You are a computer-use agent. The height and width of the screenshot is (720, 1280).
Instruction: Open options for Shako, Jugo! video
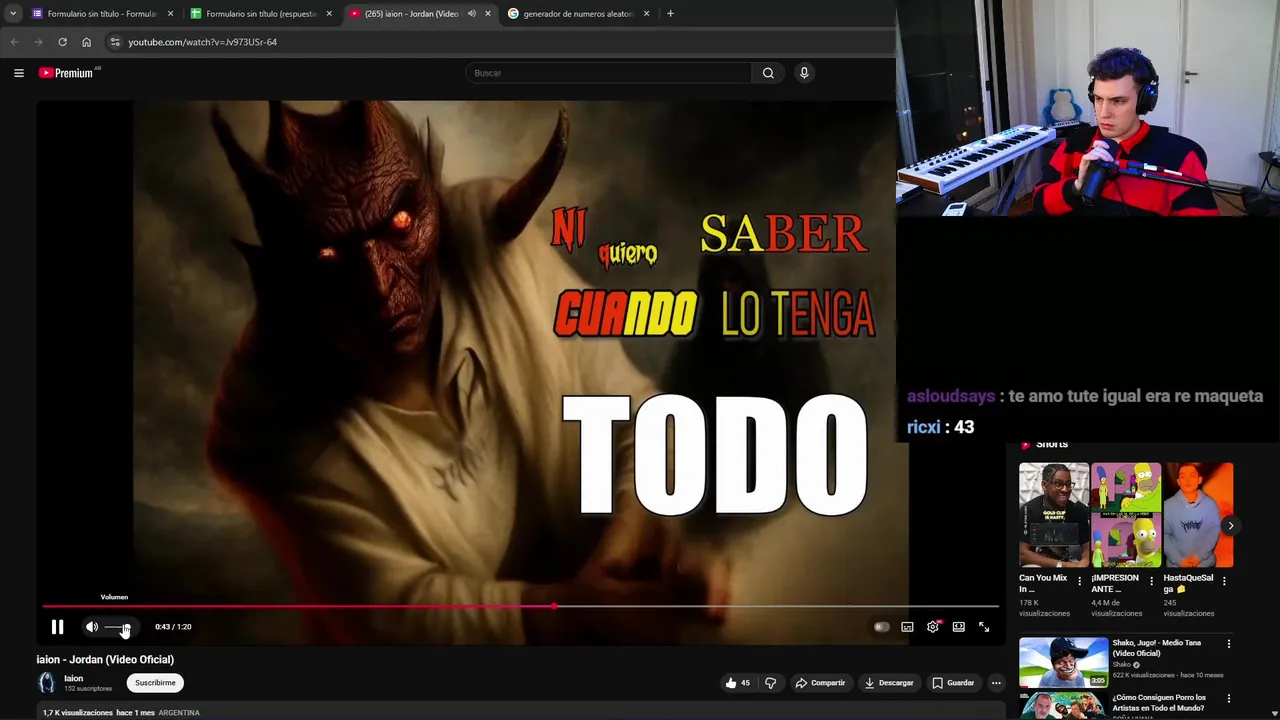(1229, 644)
